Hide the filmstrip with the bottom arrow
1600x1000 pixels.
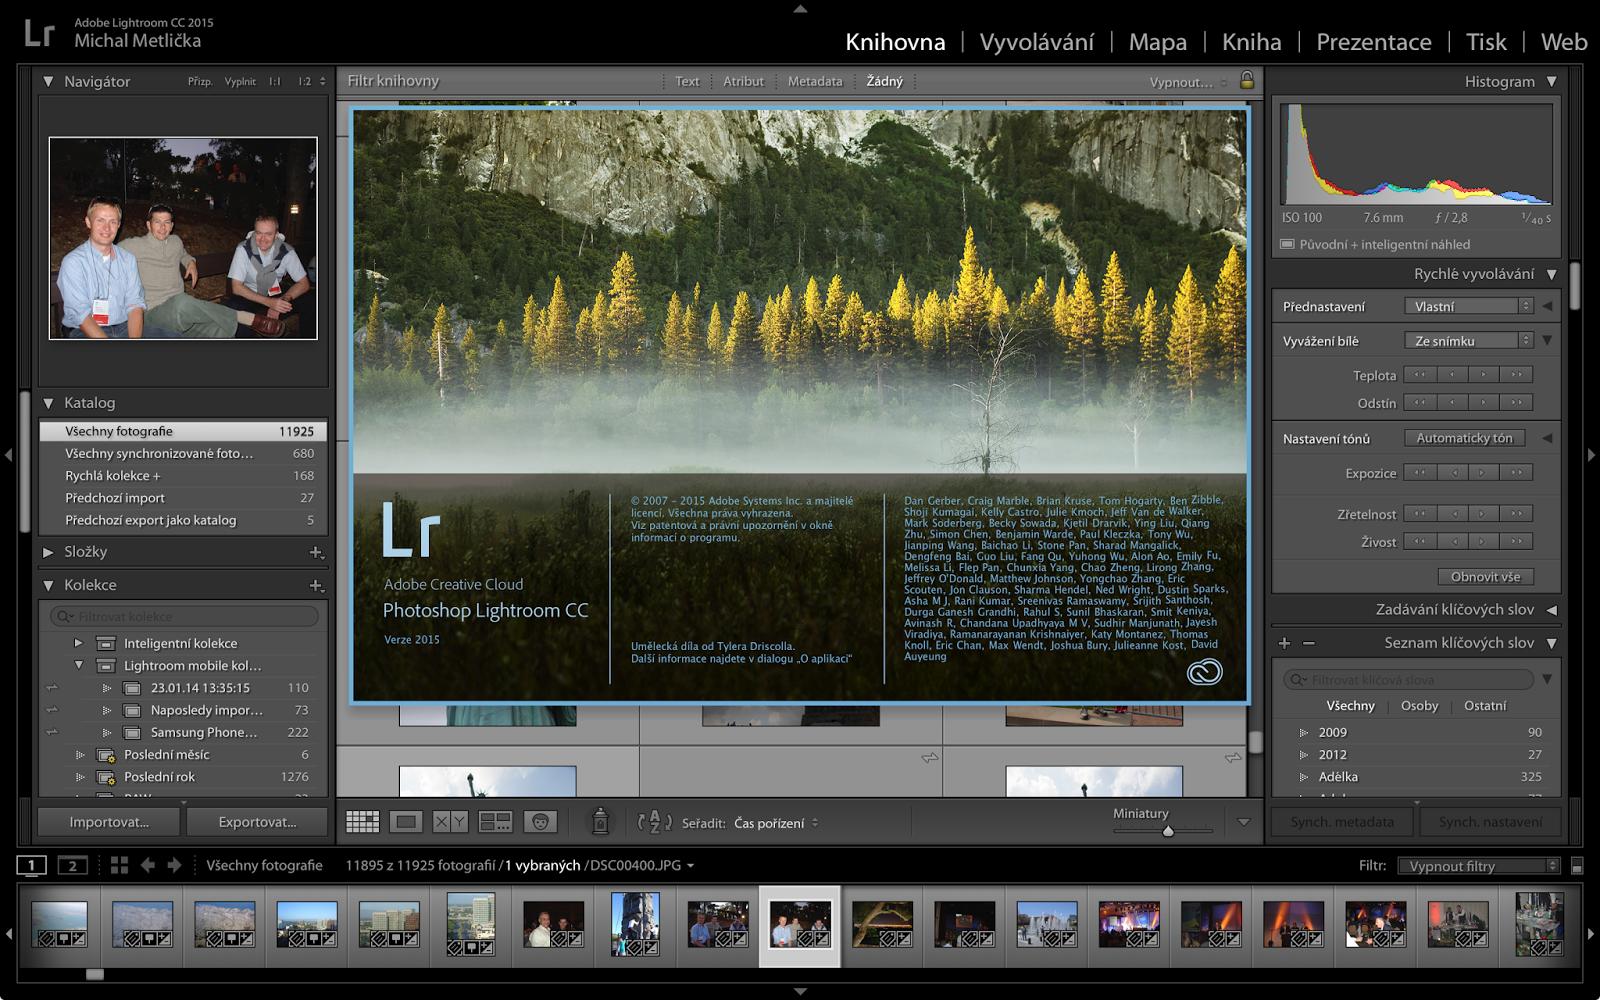click(x=800, y=992)
